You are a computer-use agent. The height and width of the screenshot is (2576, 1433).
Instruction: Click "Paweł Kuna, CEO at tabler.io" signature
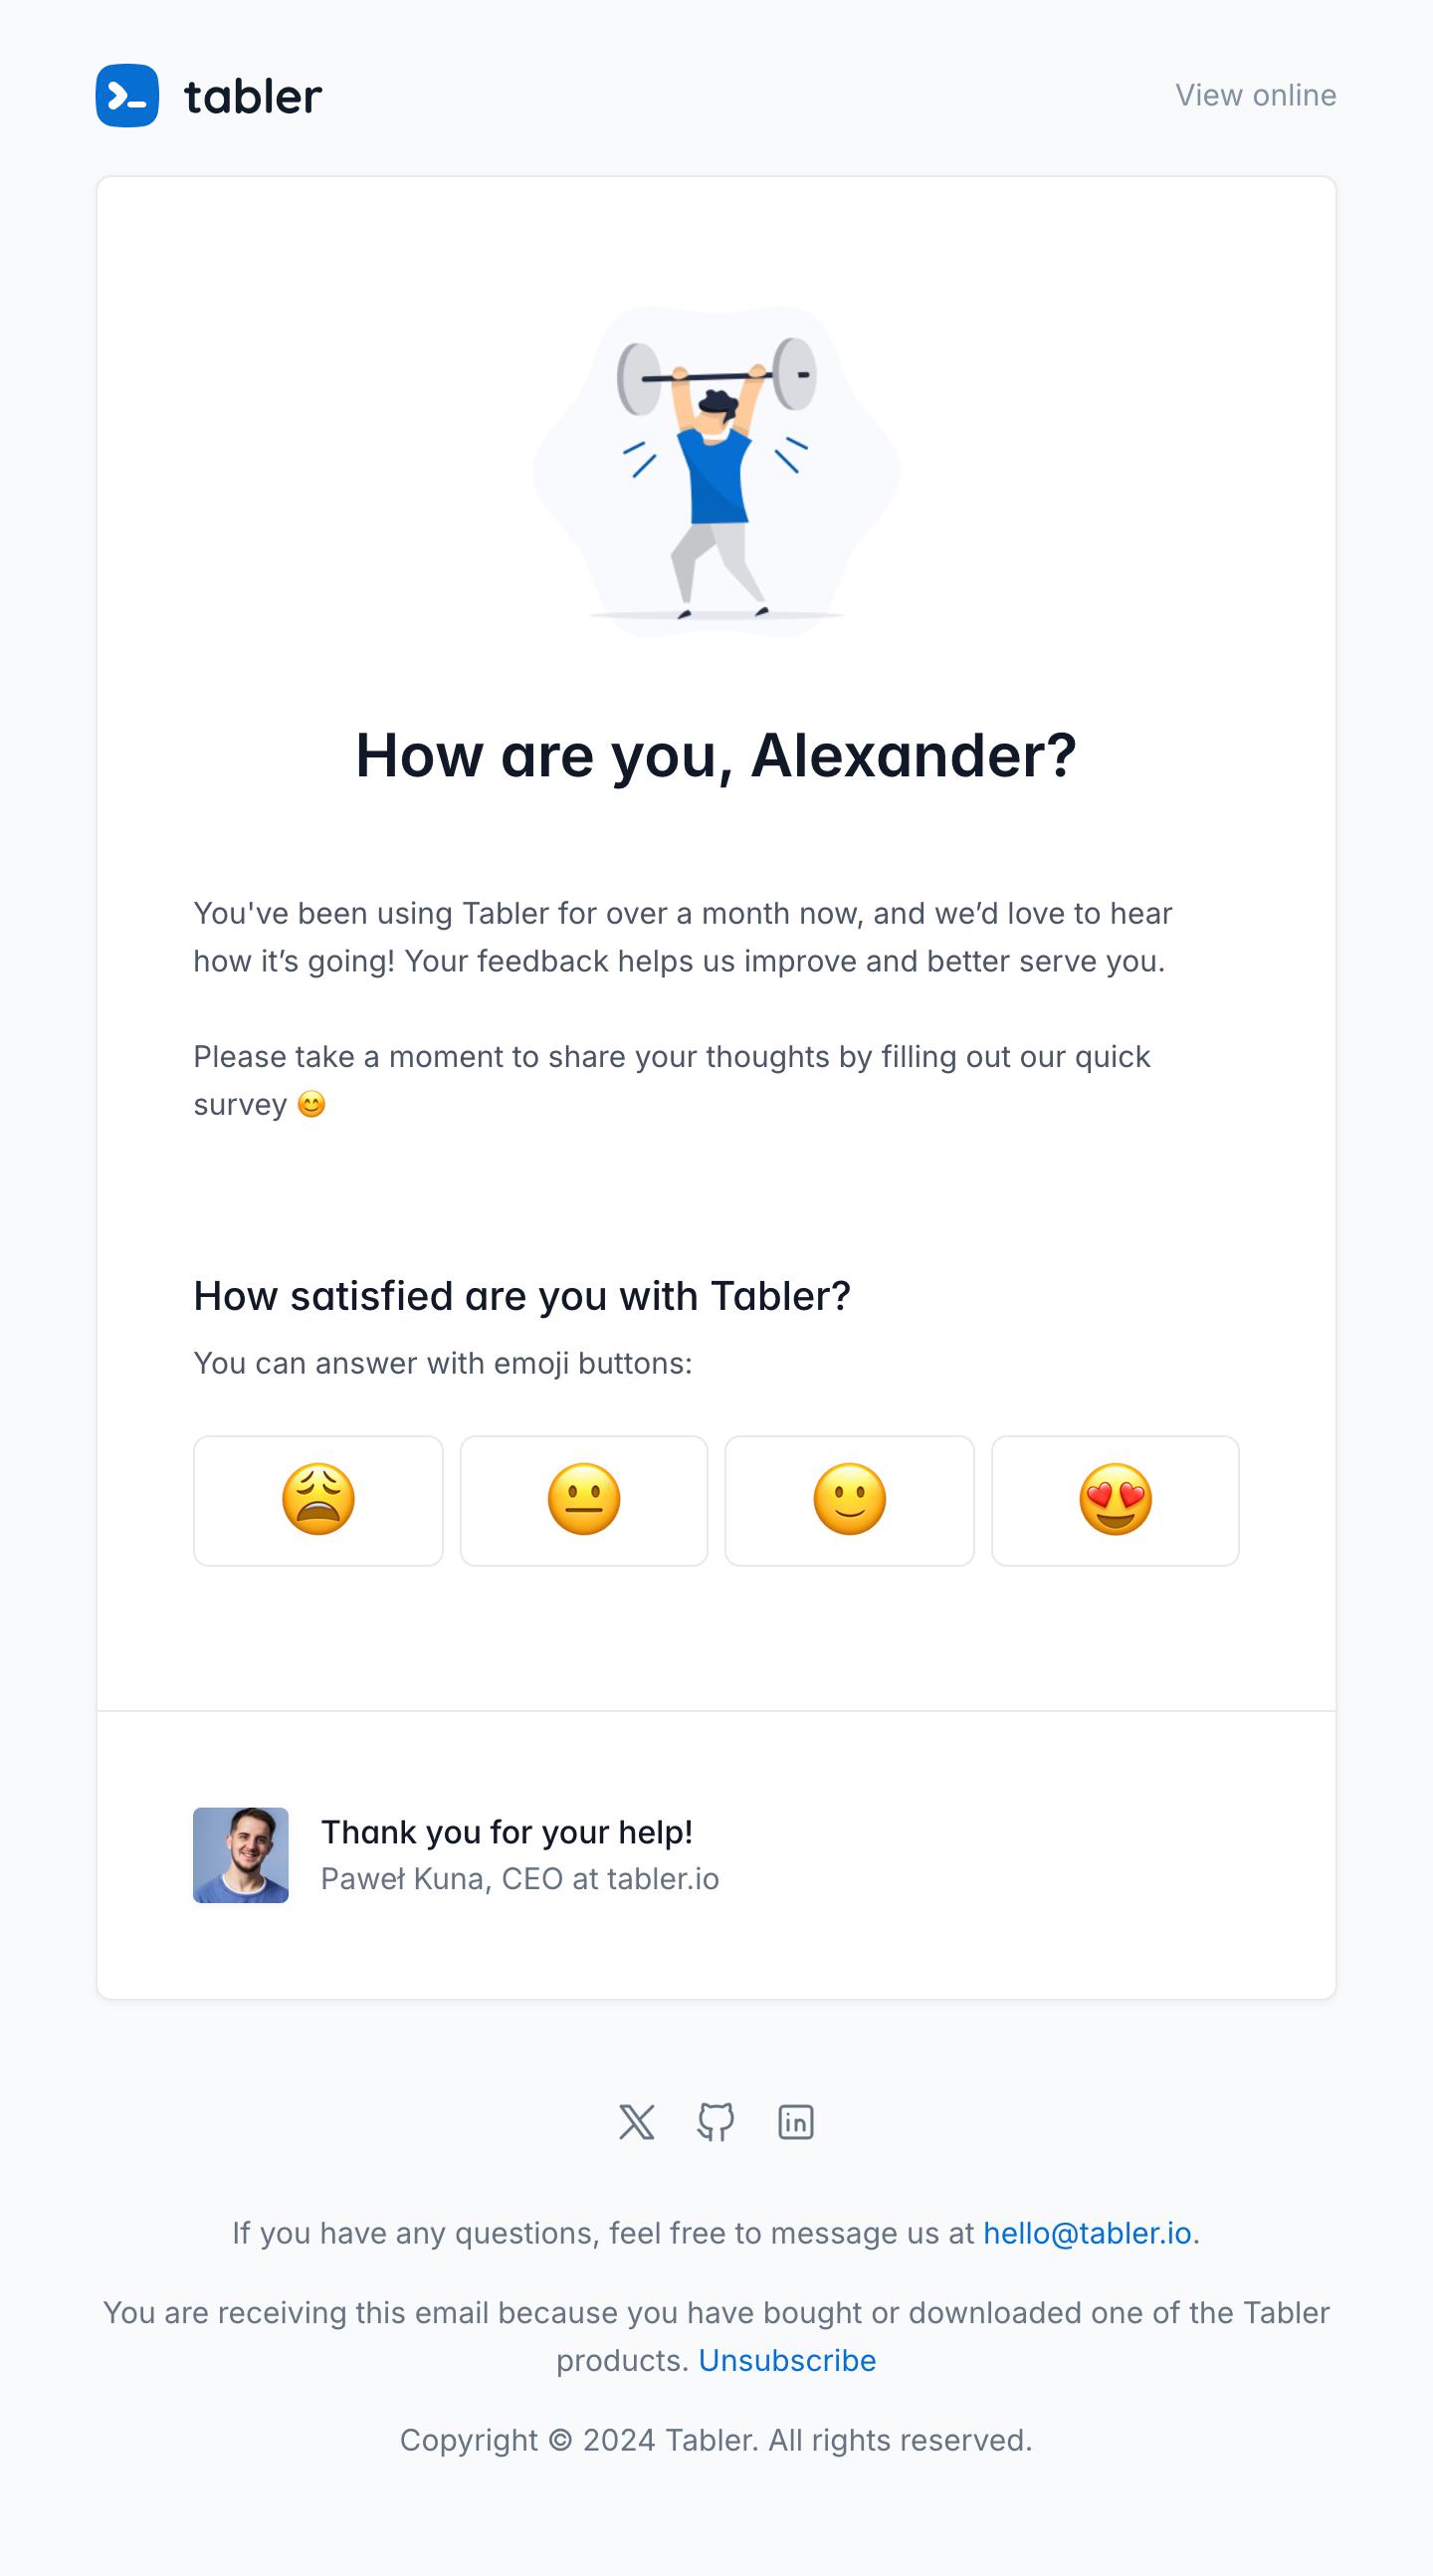tap(520, 1879)
